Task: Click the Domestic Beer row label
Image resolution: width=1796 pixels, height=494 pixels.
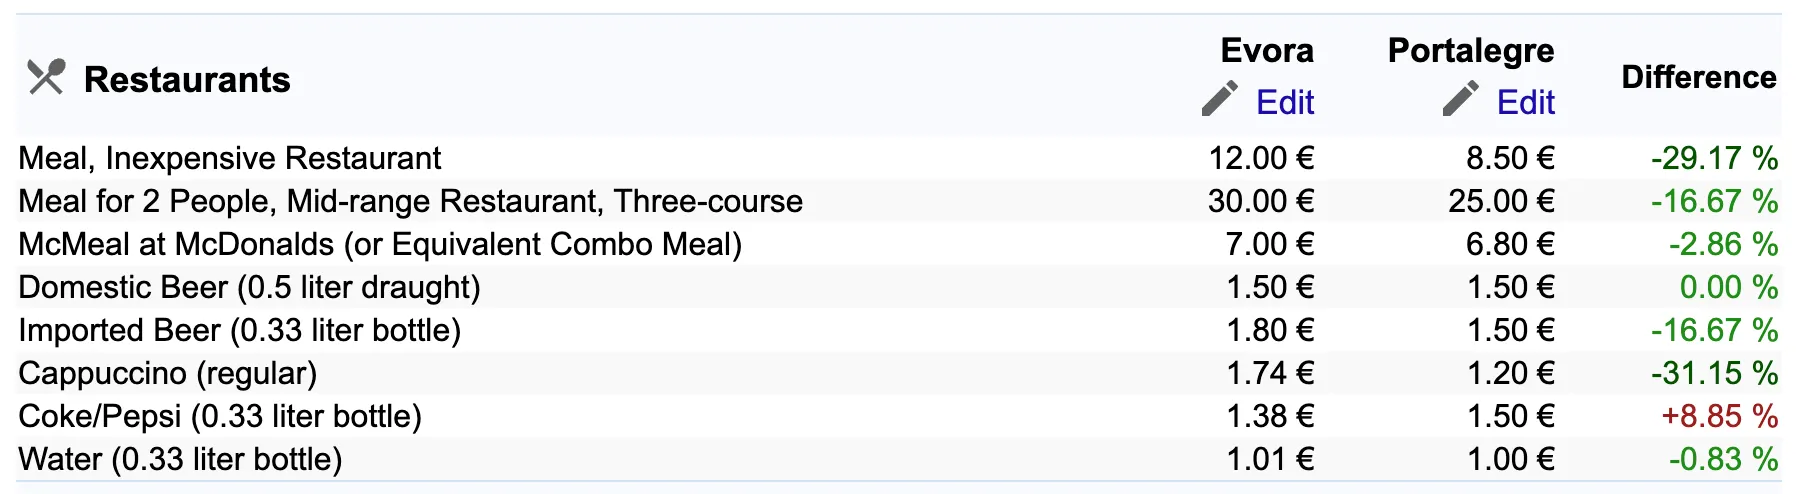Action: [x=249, y=287]
